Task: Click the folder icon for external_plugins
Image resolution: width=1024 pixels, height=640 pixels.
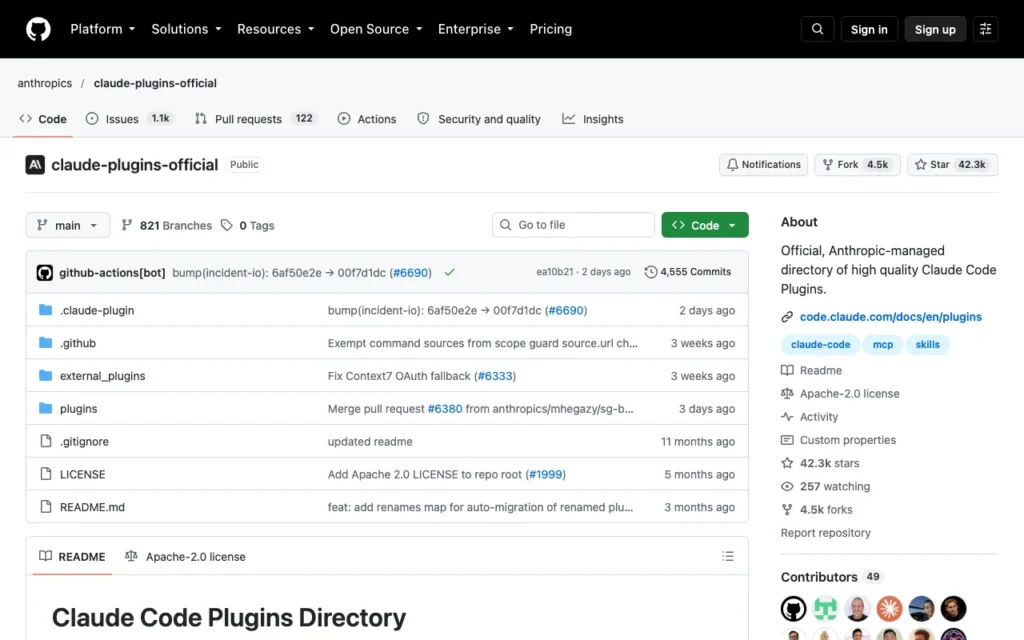Action: [45, 376]
